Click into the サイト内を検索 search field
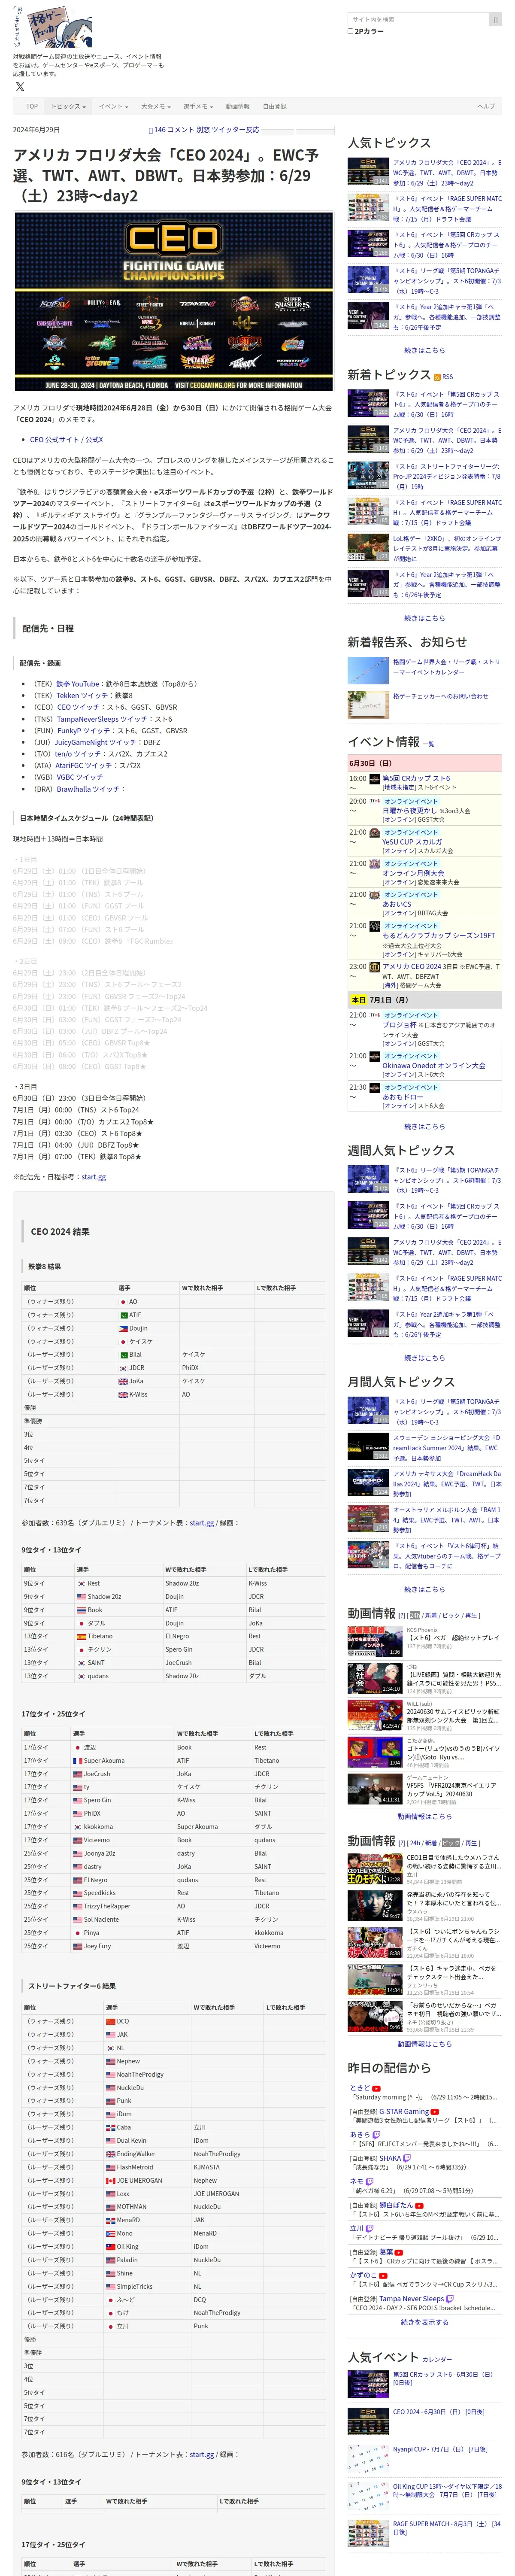 coord(418,19)
